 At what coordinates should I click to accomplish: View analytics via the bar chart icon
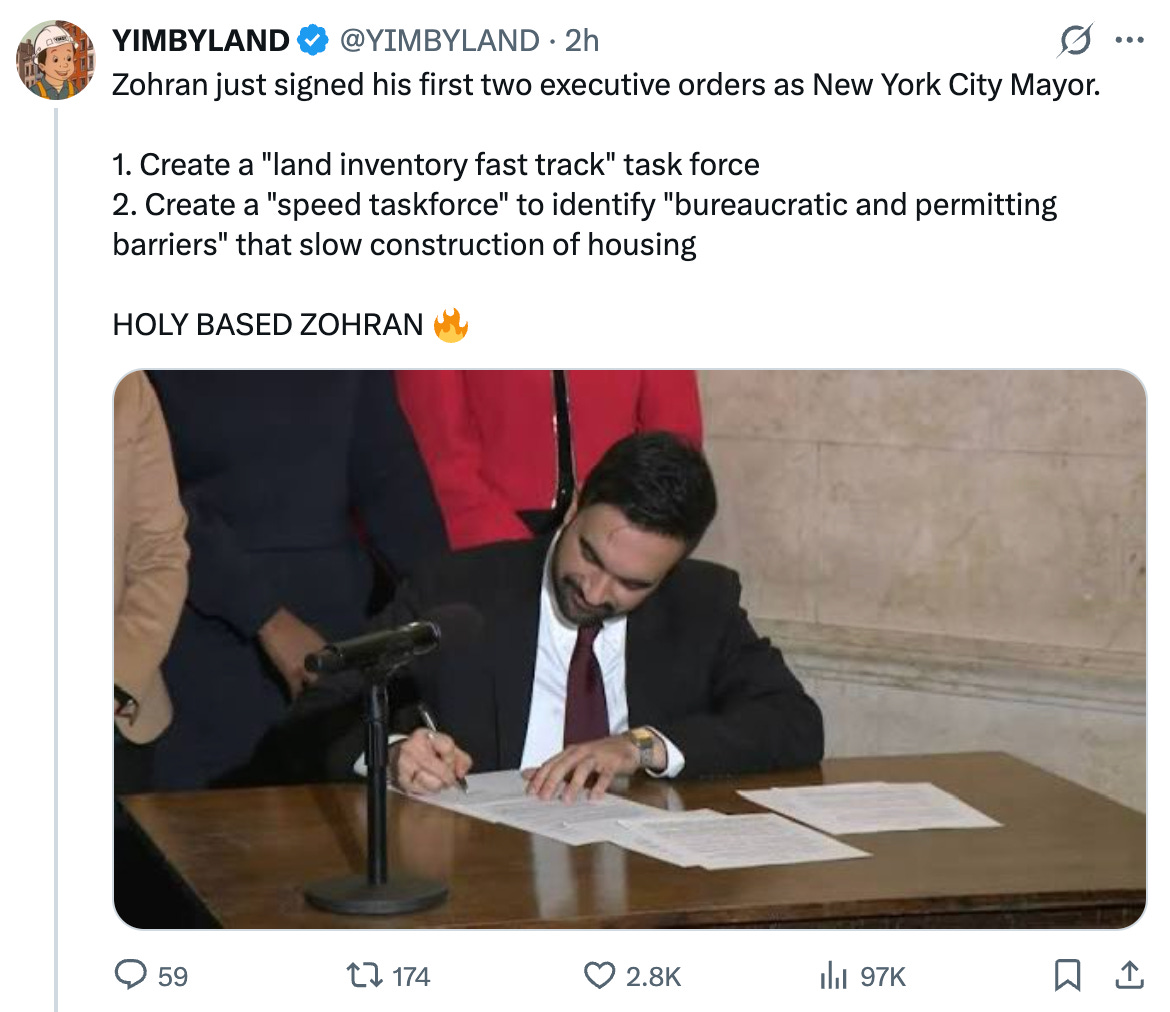click(x=833, y=975)
